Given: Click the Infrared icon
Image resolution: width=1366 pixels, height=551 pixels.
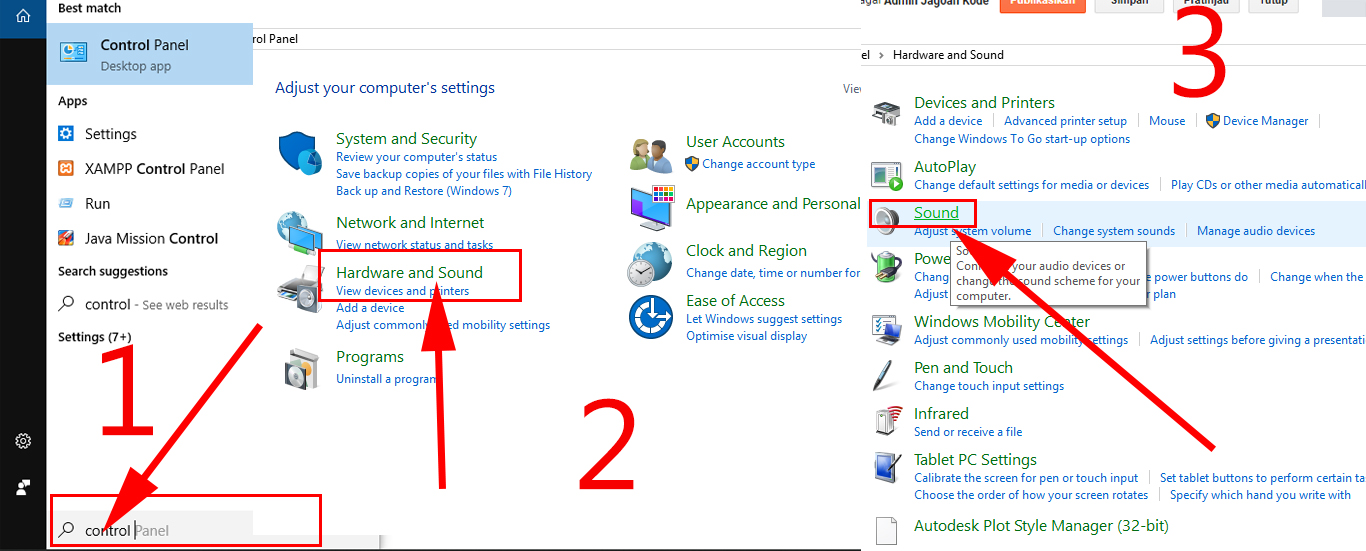Looking at the screenshot, I should [887, 421].
